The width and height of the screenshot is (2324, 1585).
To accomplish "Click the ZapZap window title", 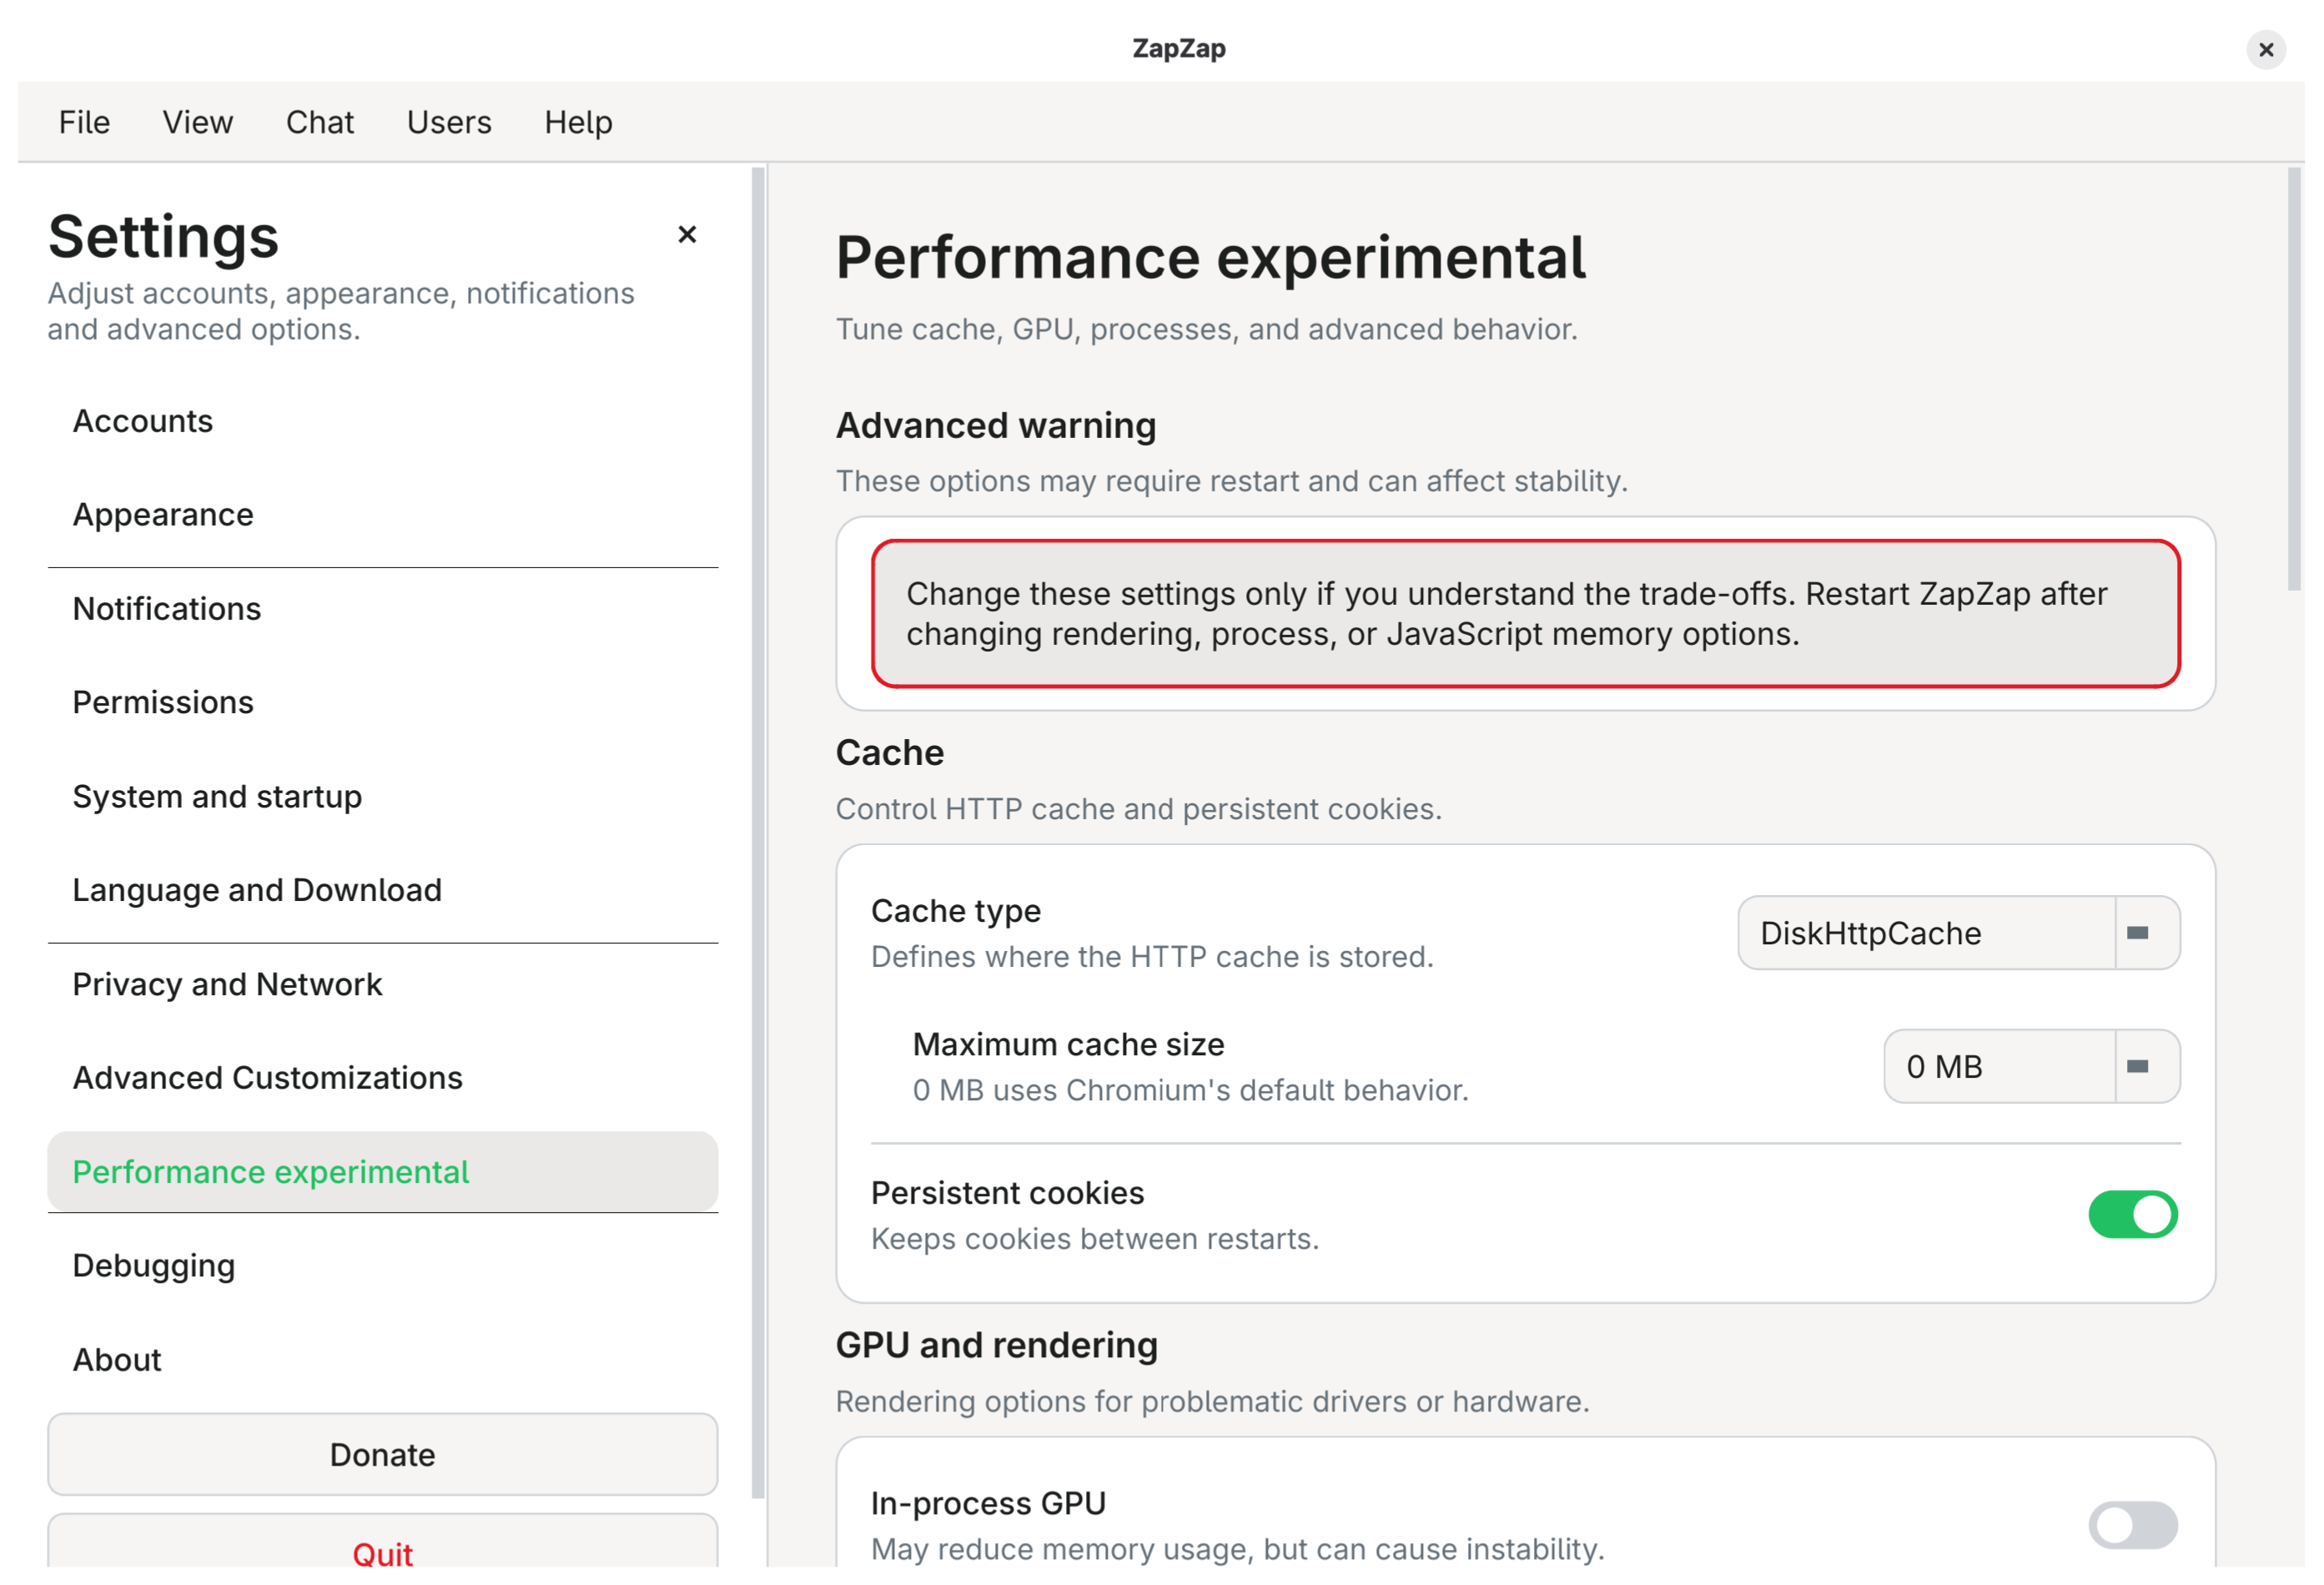I will [1179, 49].
